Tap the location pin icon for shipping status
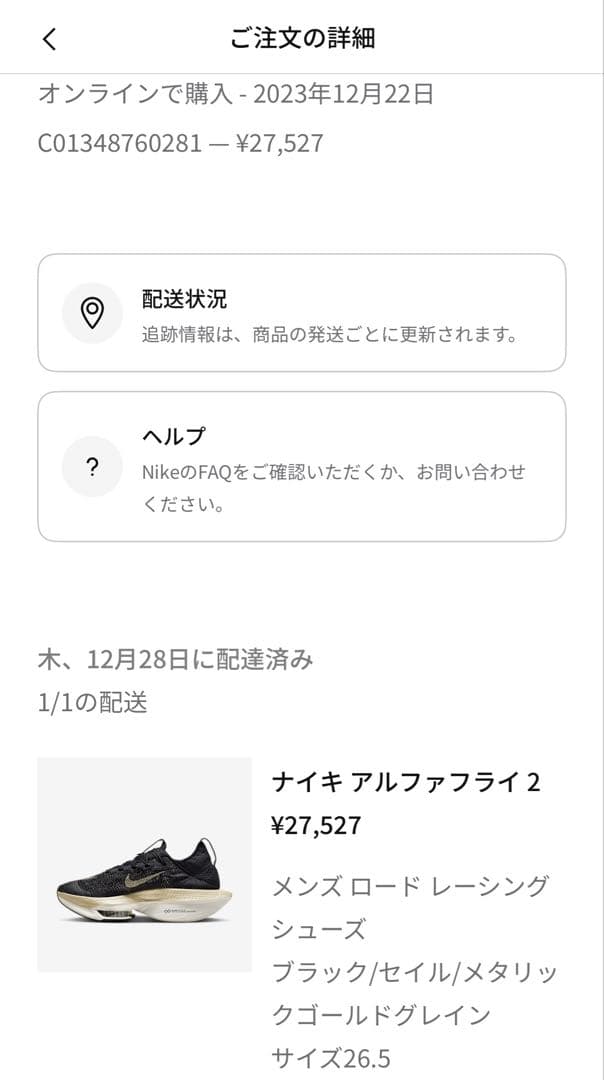The image size is (604, 1080). (93, 312)
